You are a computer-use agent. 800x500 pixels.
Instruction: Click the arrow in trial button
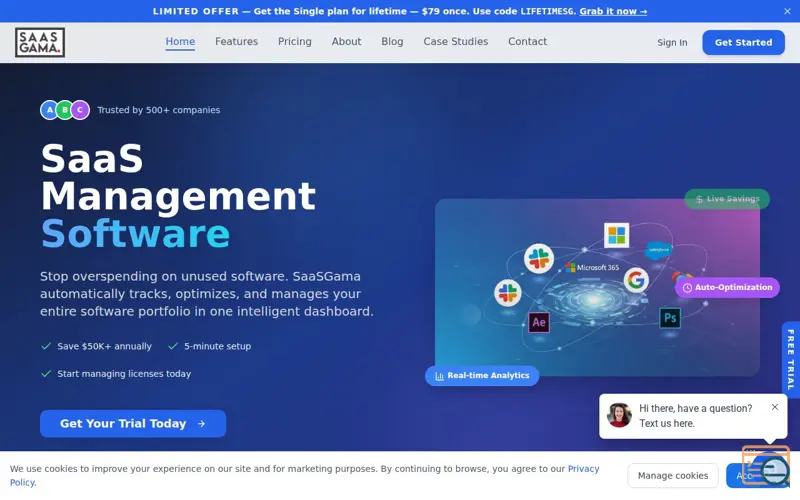click(201, 423)
